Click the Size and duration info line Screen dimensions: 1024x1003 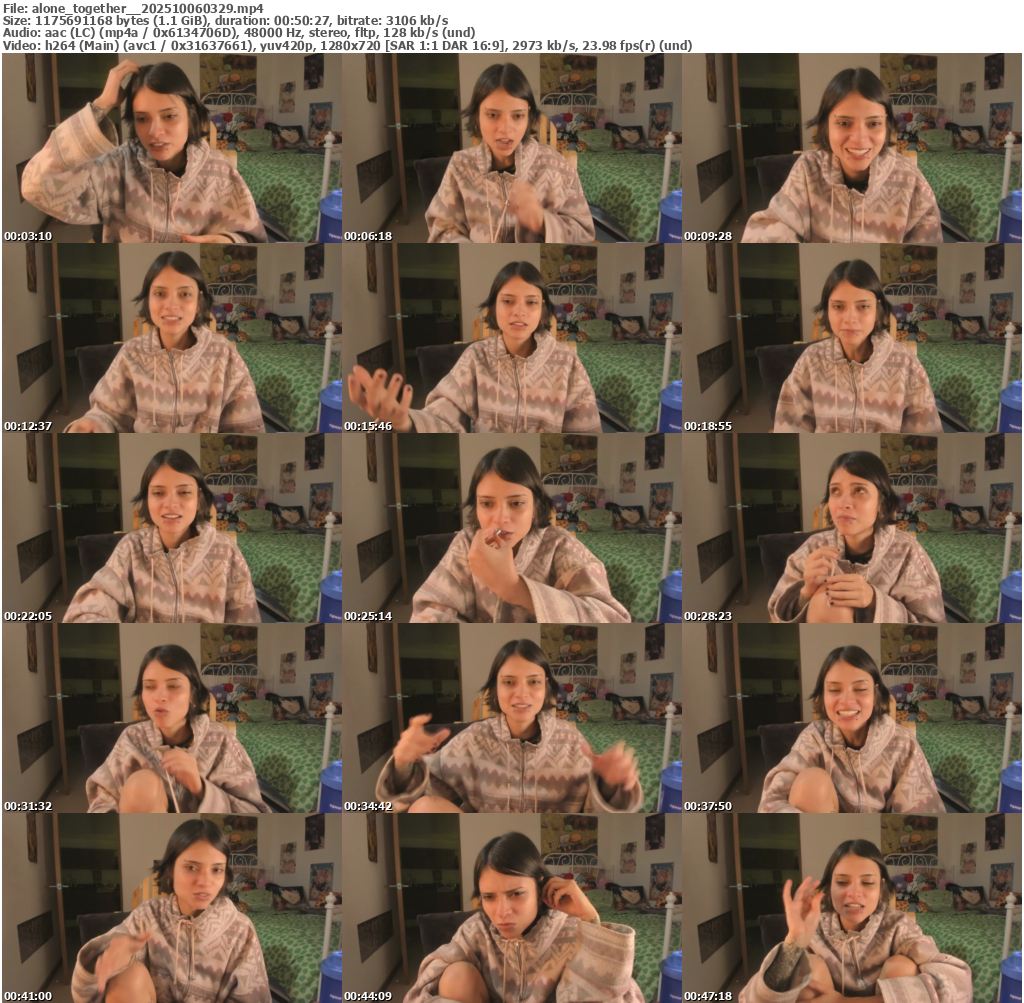[x=225, y=20]
